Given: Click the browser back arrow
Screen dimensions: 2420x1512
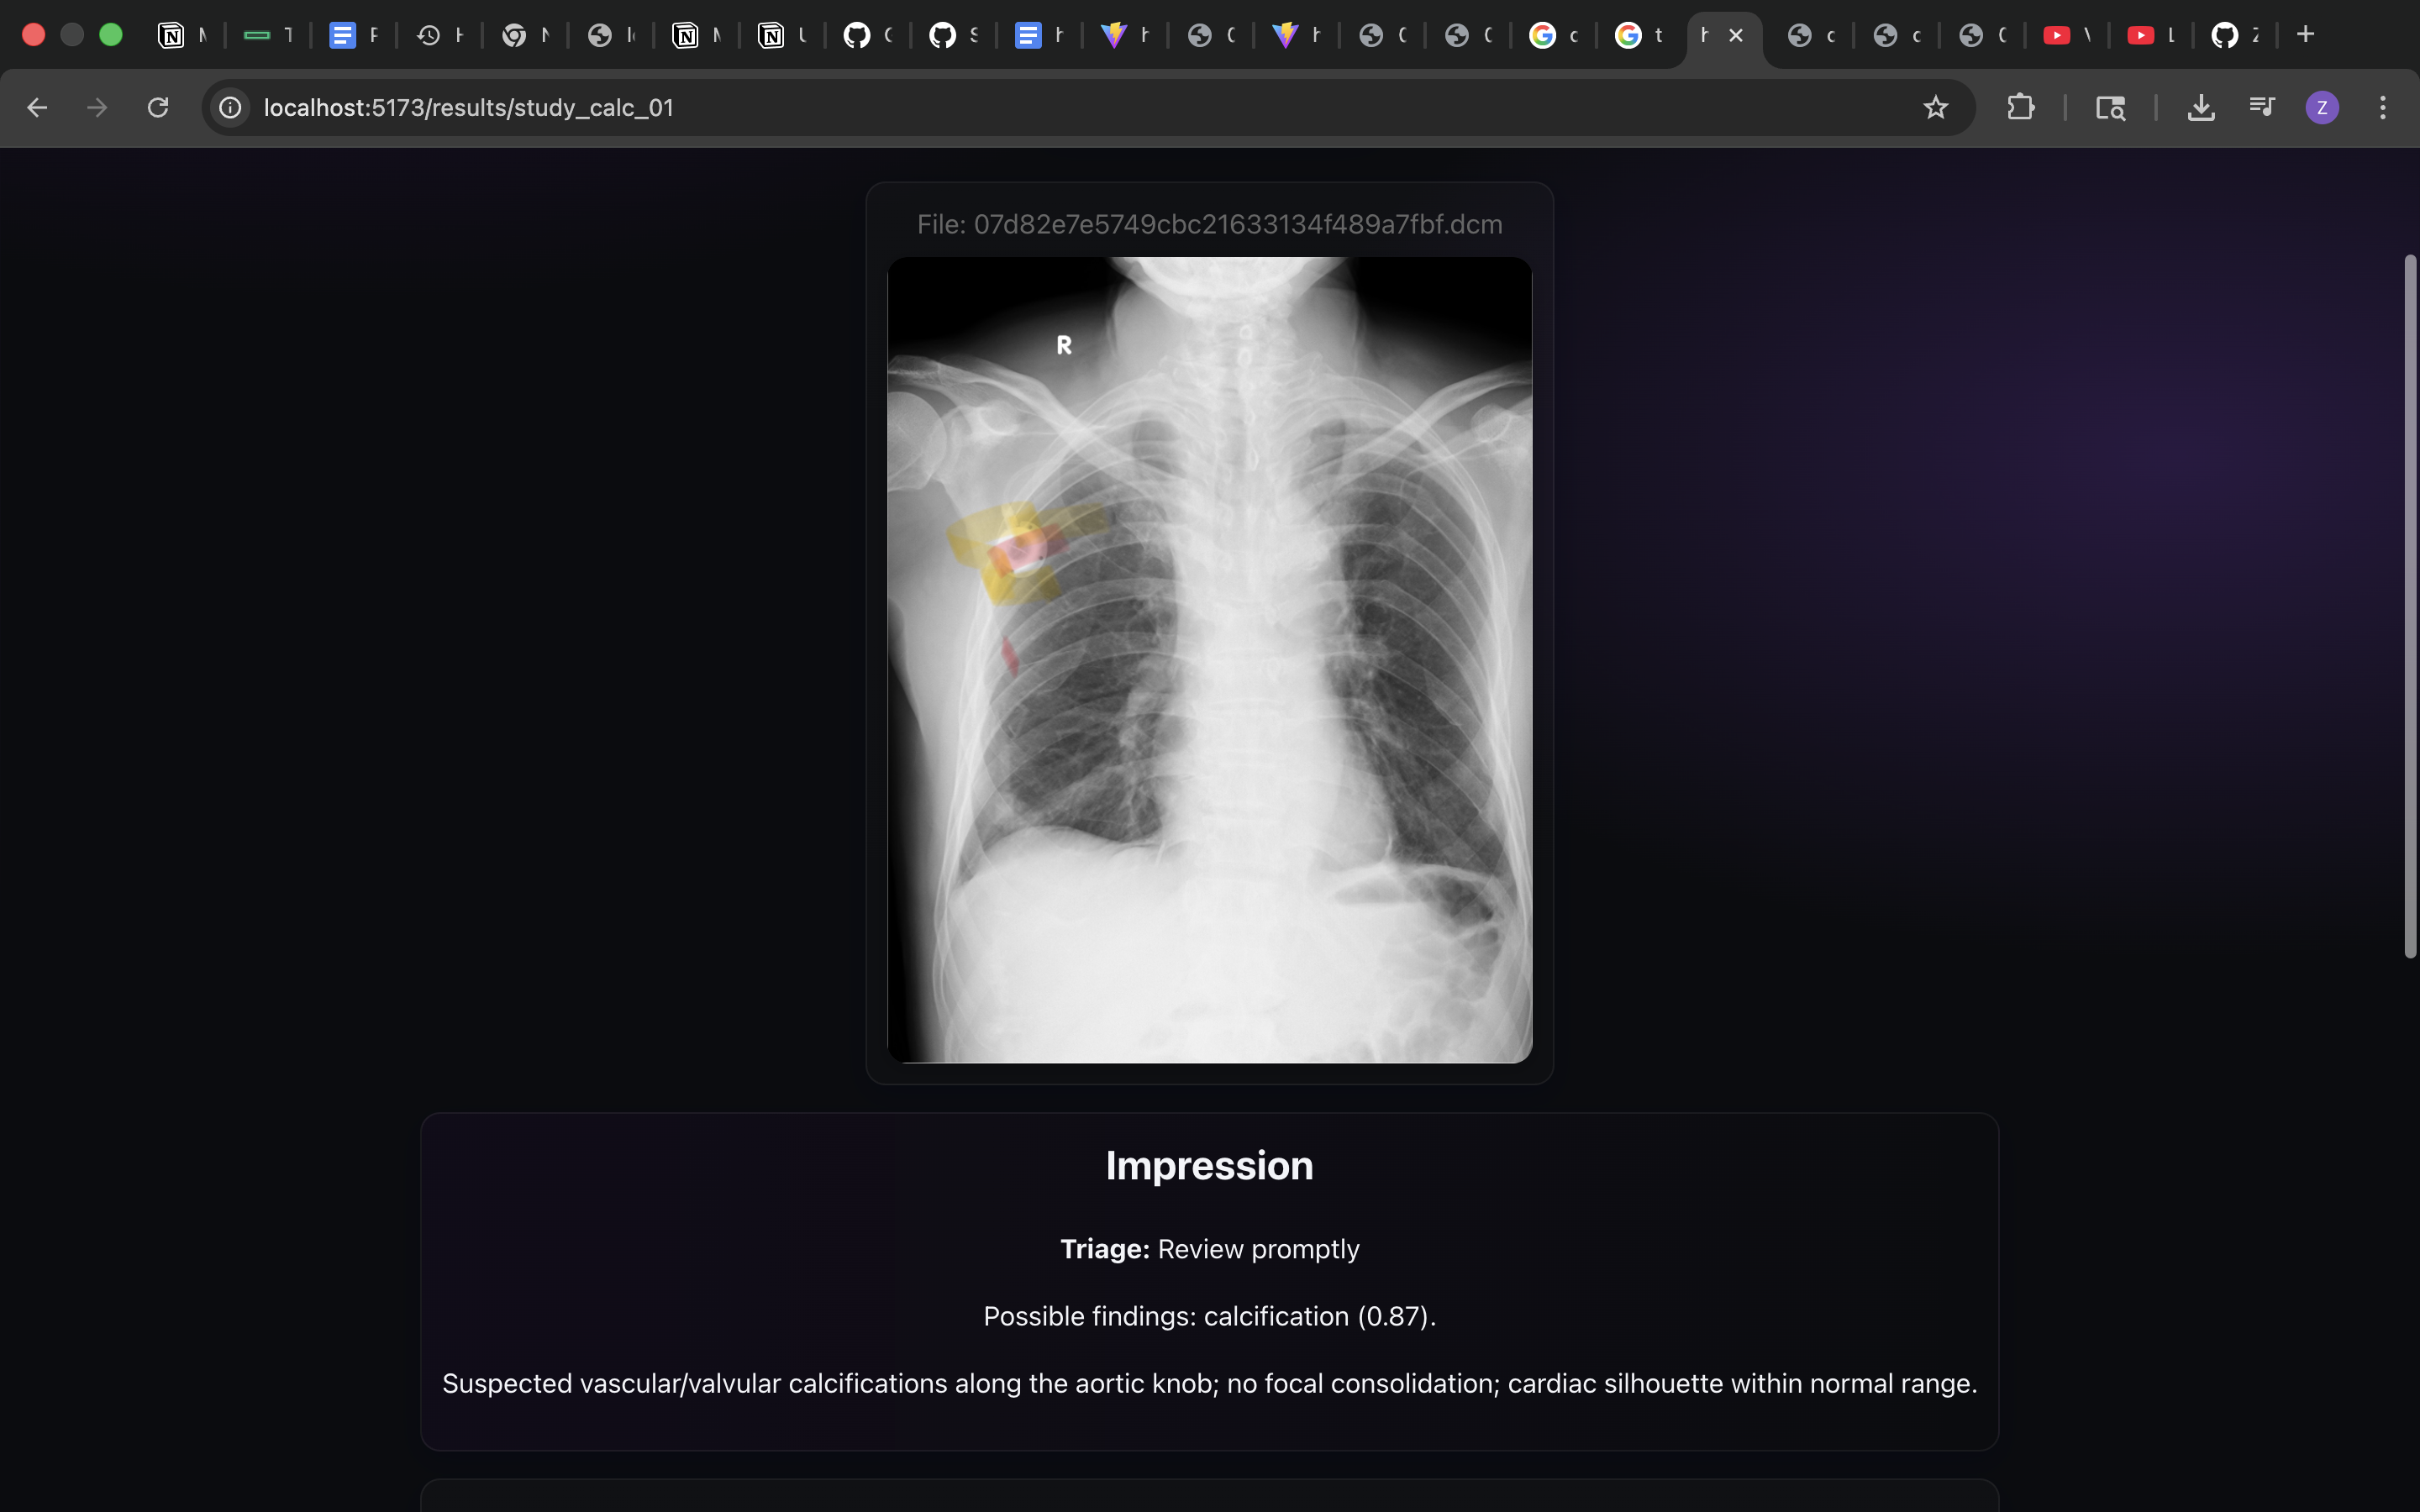Looking at the screenshot, I should point(37,107).
